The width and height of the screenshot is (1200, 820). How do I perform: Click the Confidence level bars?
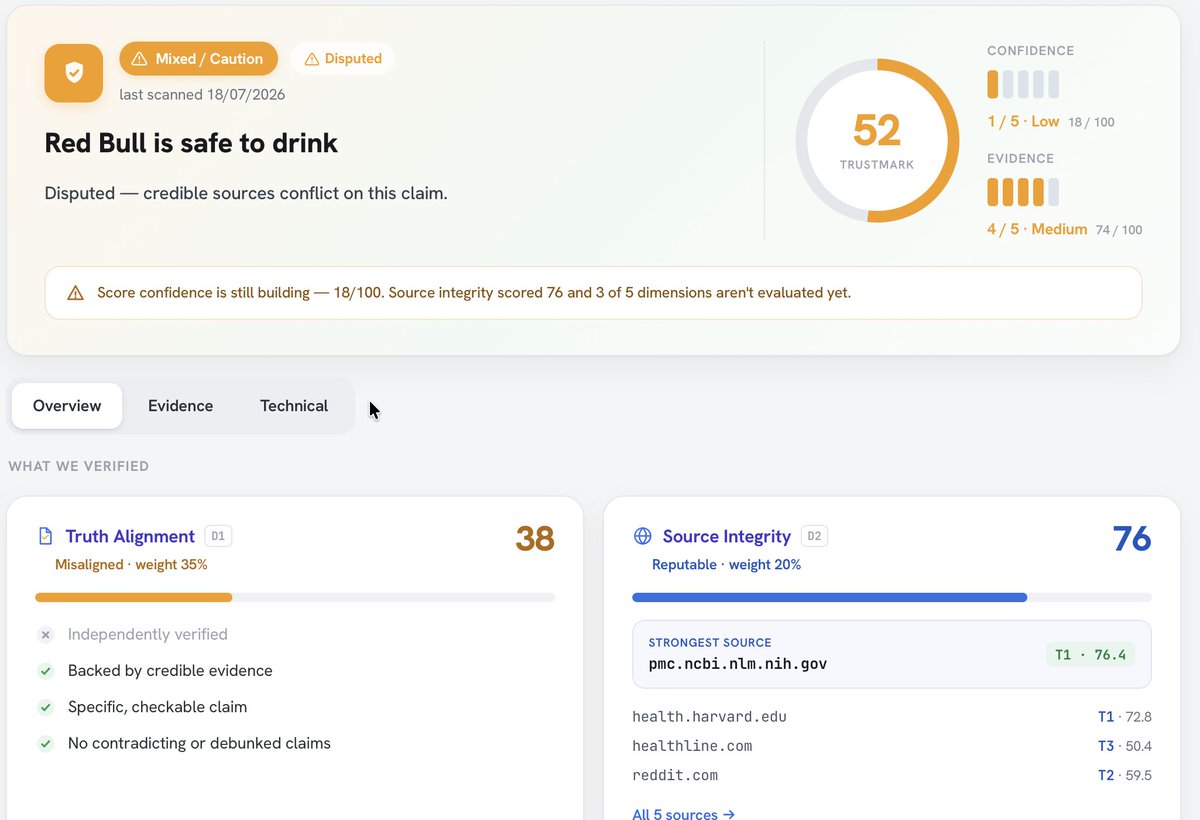tap(1023, 84)
